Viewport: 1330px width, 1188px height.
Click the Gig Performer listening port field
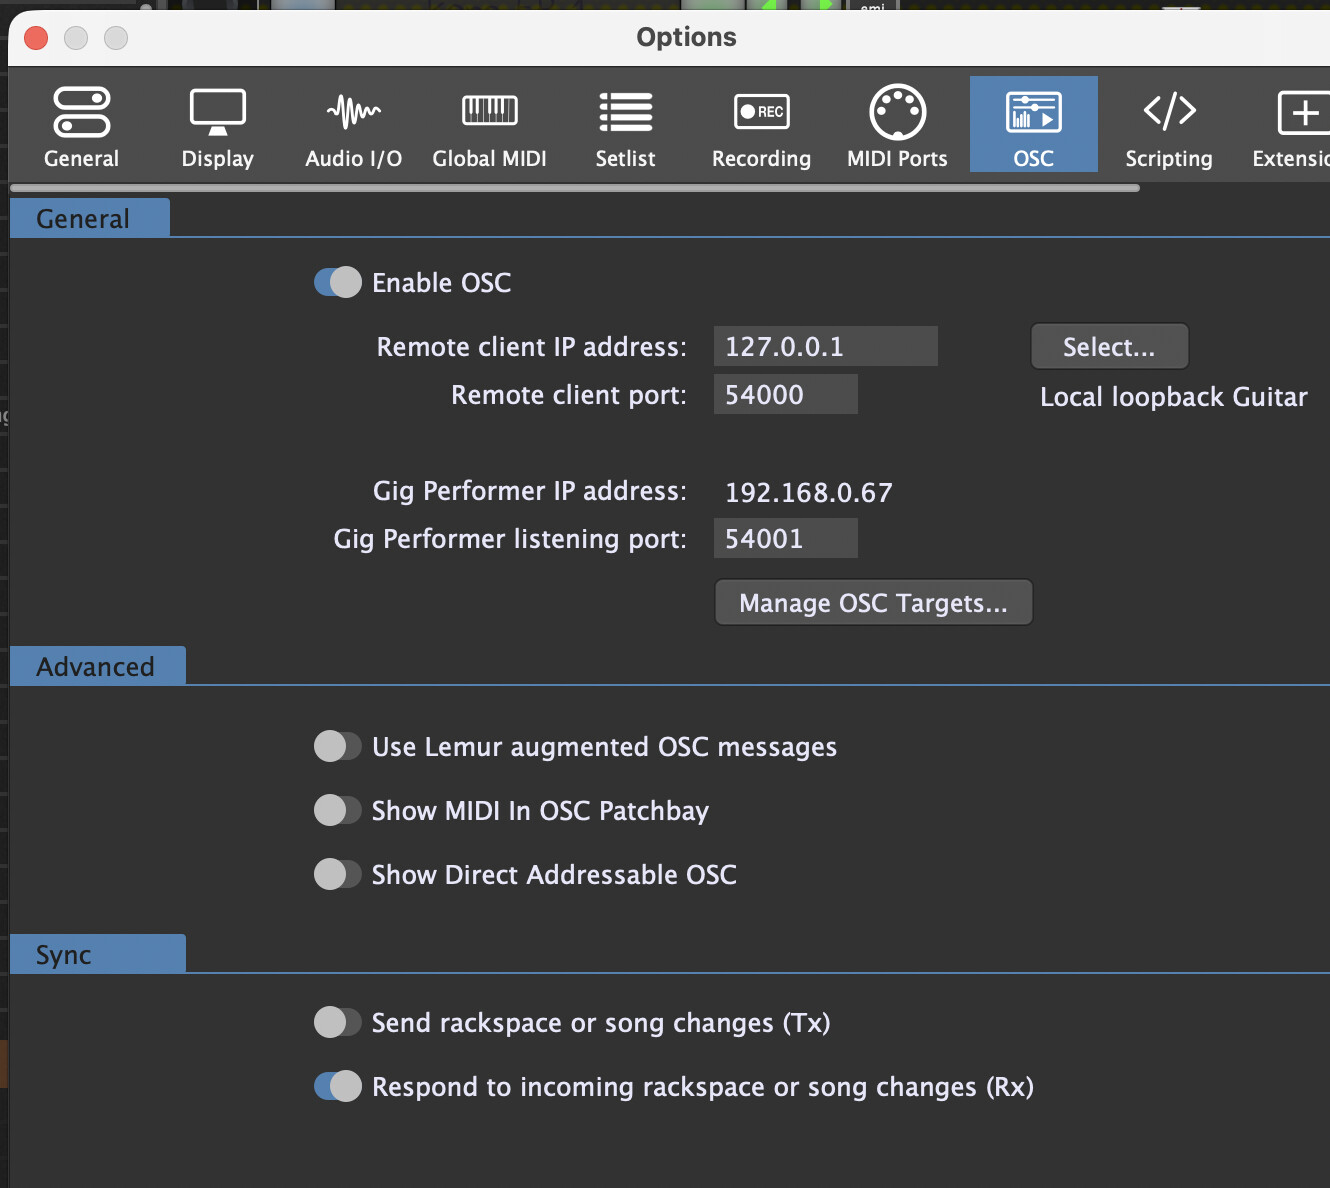pos(785,539)
